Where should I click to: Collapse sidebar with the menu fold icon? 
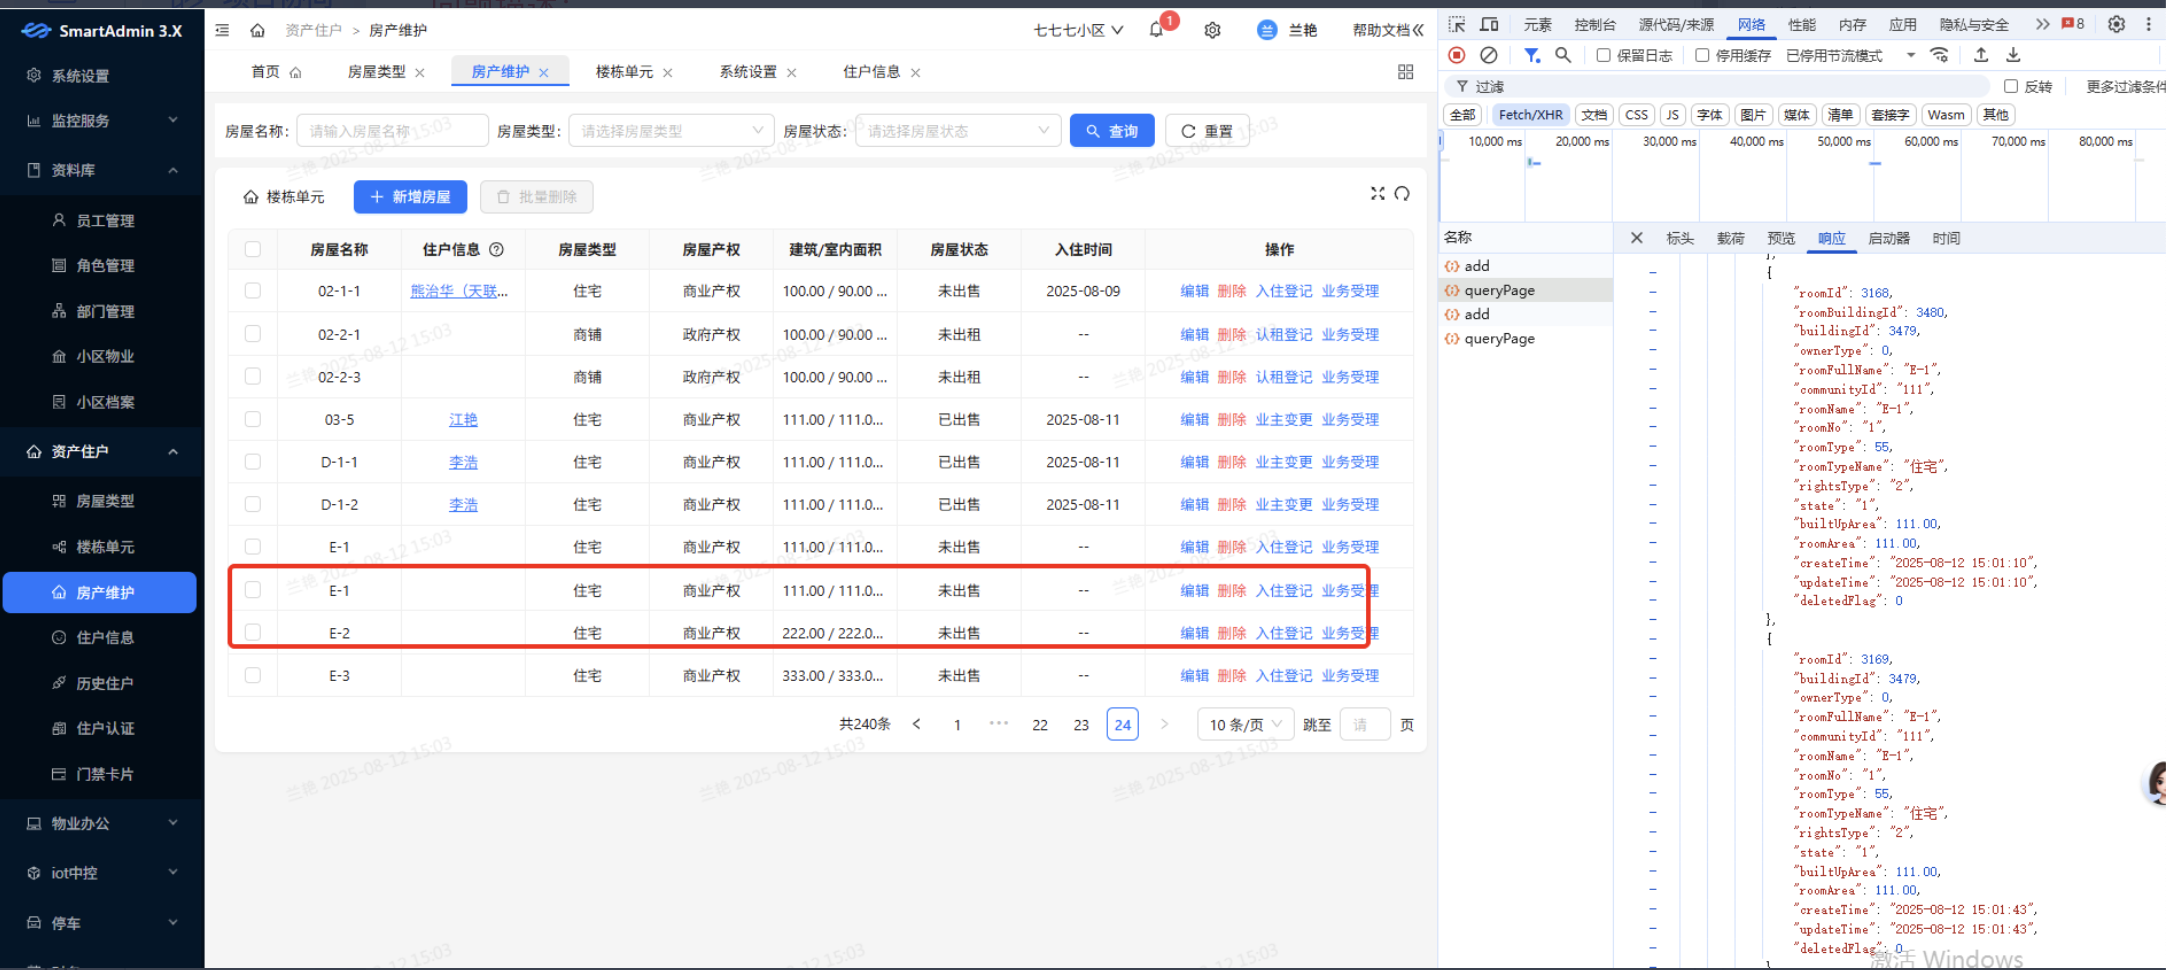coord(222,30)
